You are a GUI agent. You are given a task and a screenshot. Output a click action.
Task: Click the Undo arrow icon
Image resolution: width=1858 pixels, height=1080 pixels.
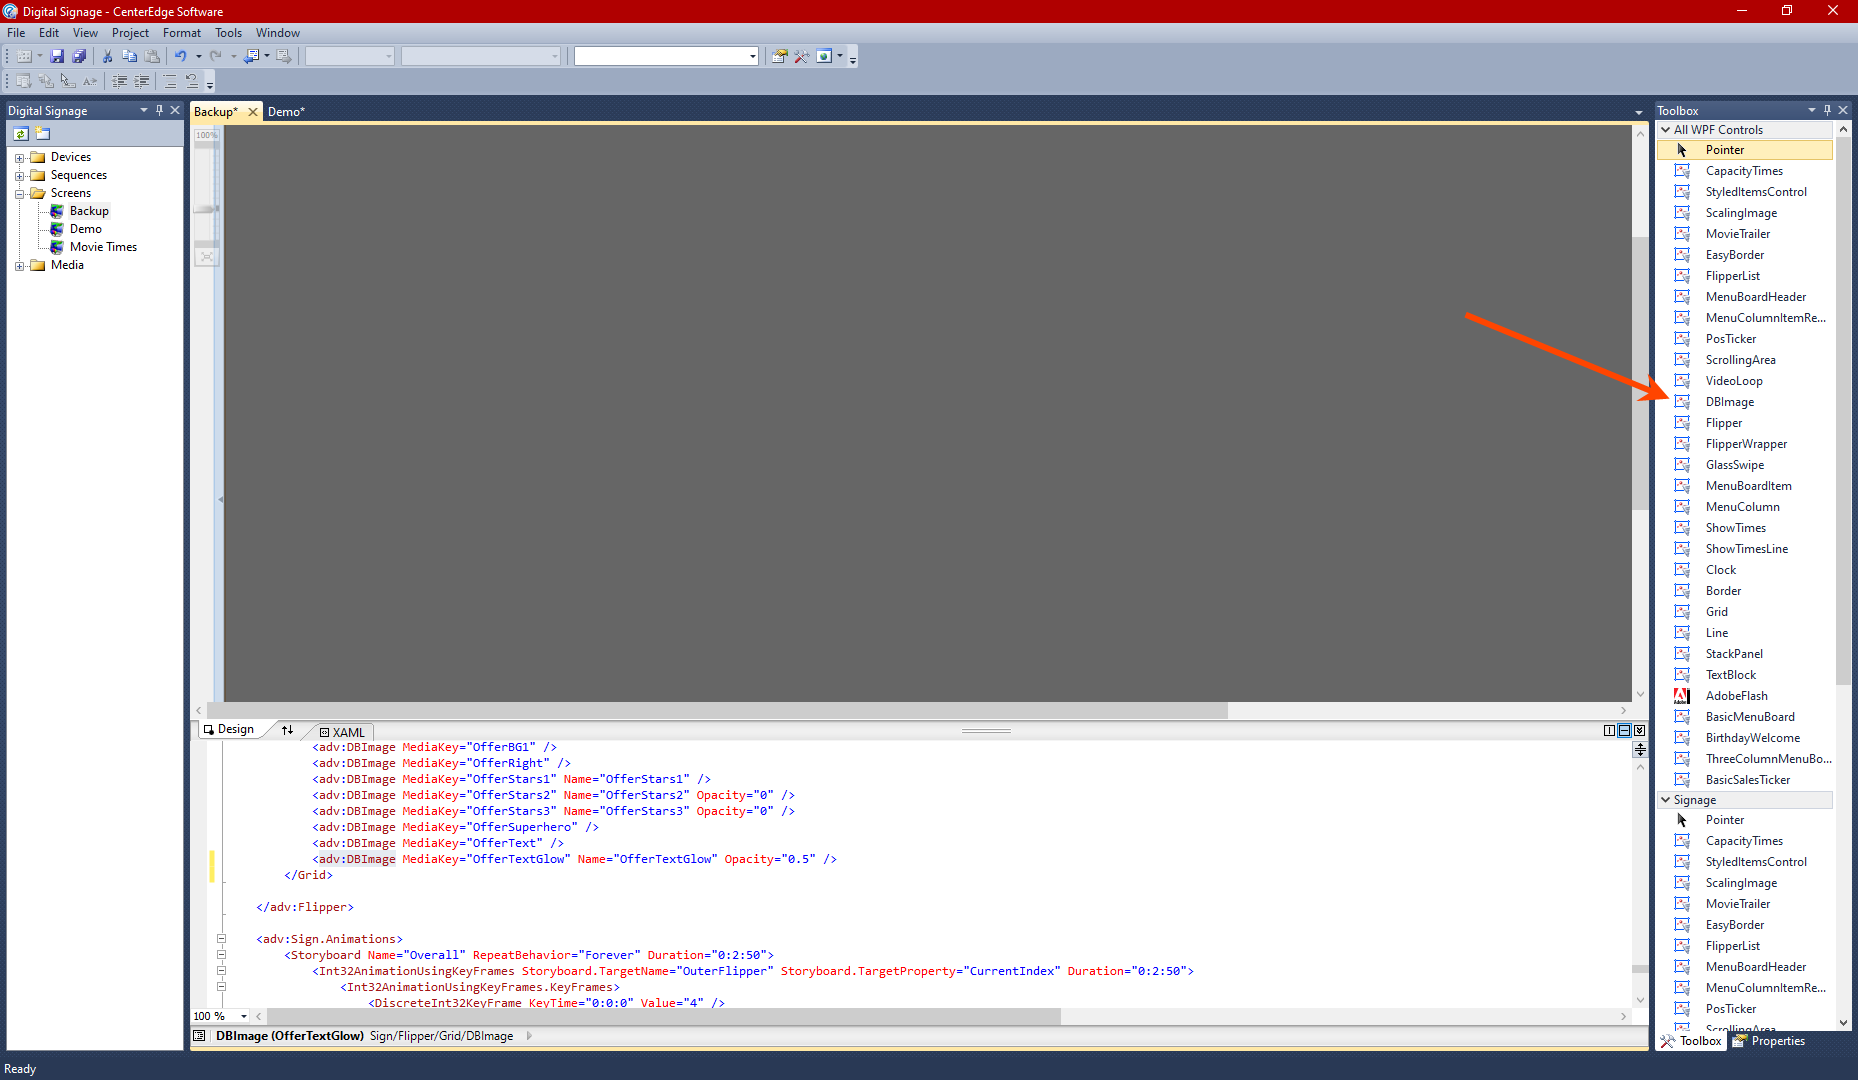pyautogui.click(x=180, y=56)
